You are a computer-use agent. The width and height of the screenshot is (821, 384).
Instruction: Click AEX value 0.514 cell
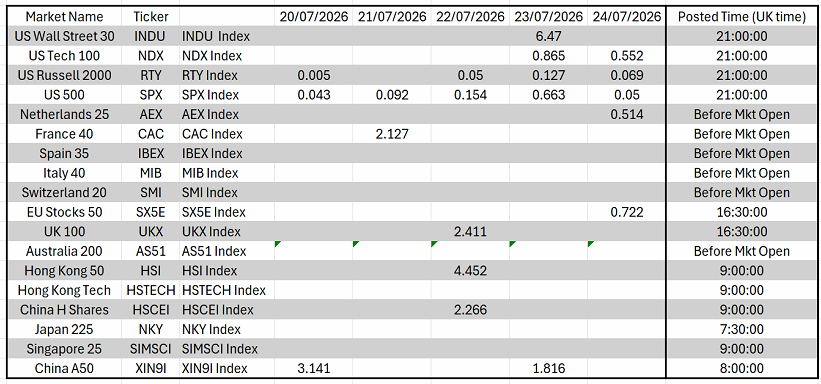click(x=627, y=115)
